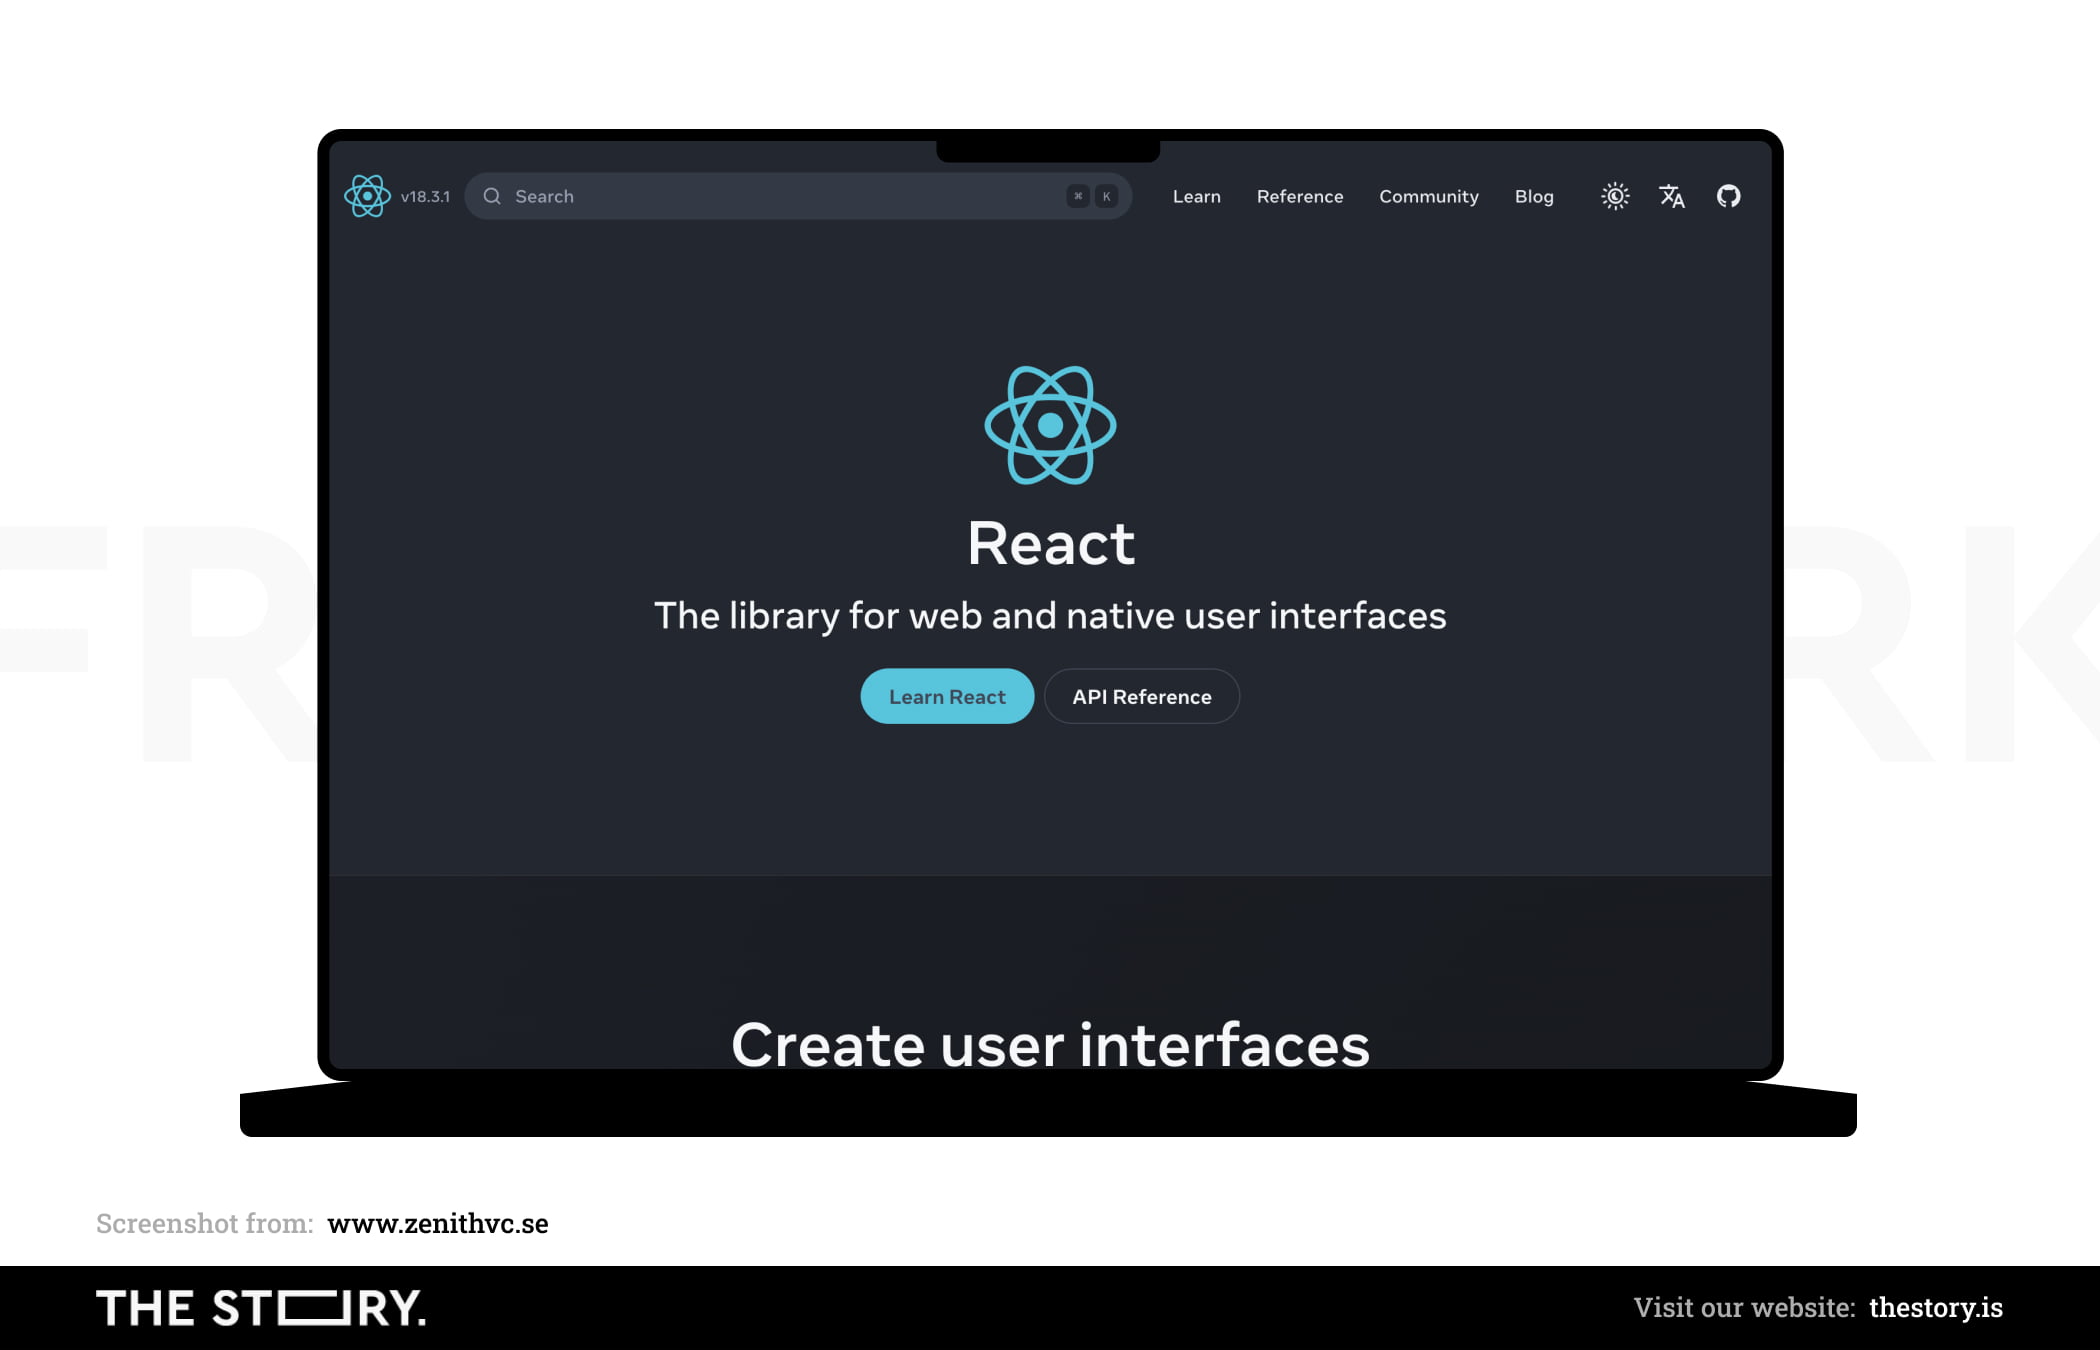Viewport: 2100px width, 1350px height.
Task: Toggle dark/light mode with sun icon
Action: pos(1613,196)
